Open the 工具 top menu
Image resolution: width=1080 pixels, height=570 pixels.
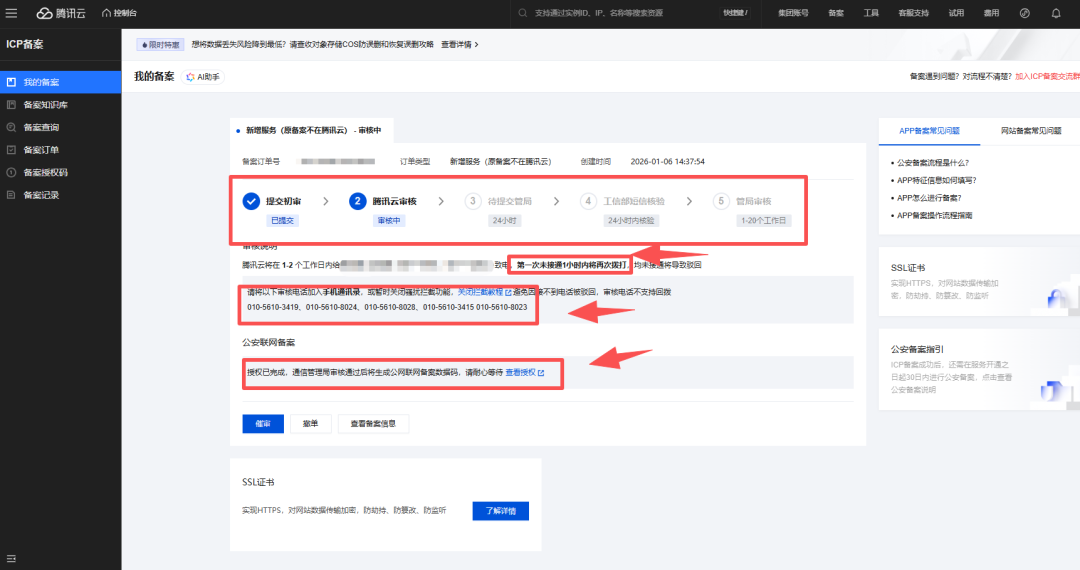point(871,13)
